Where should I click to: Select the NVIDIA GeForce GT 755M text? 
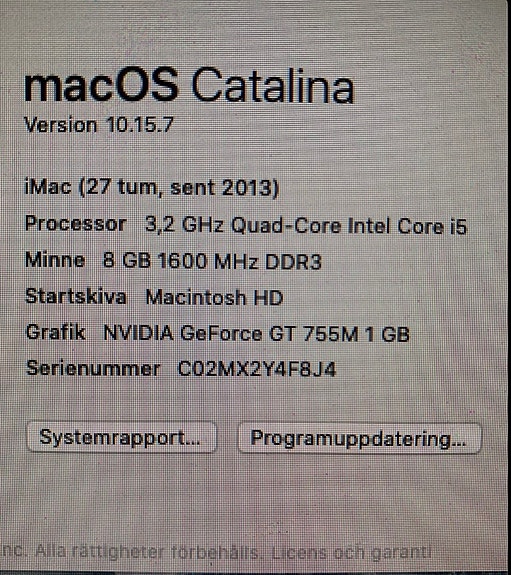coord(231,334)
